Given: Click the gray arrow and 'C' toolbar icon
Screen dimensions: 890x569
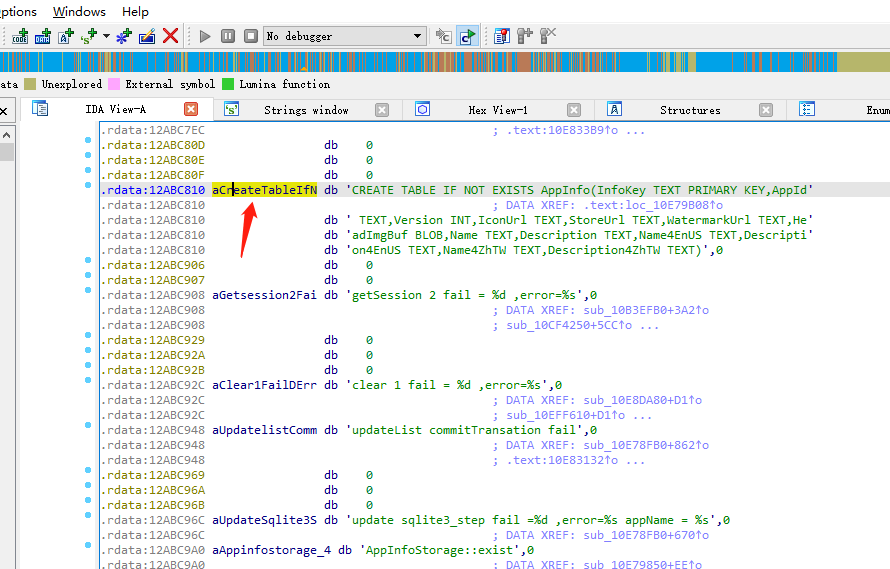Looking at the screenshot, I should click(443, 36).
